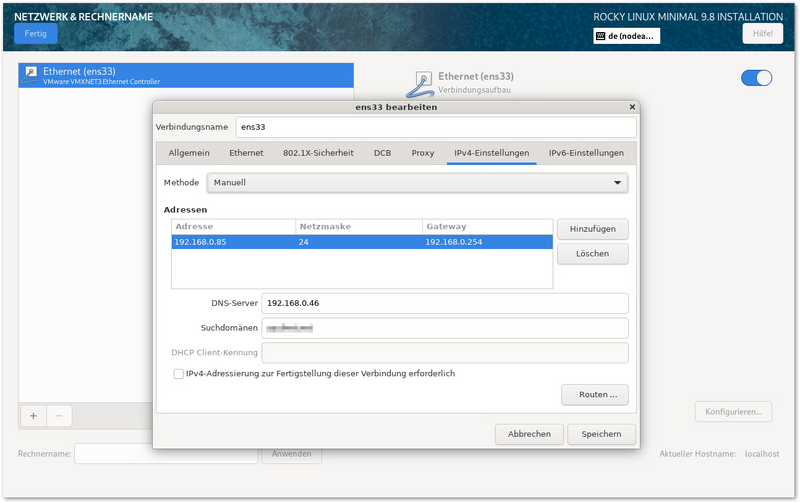This screenshot has height=503, width=800.
Task: Click the Netzmaske column header
Action: click(359, 227)
